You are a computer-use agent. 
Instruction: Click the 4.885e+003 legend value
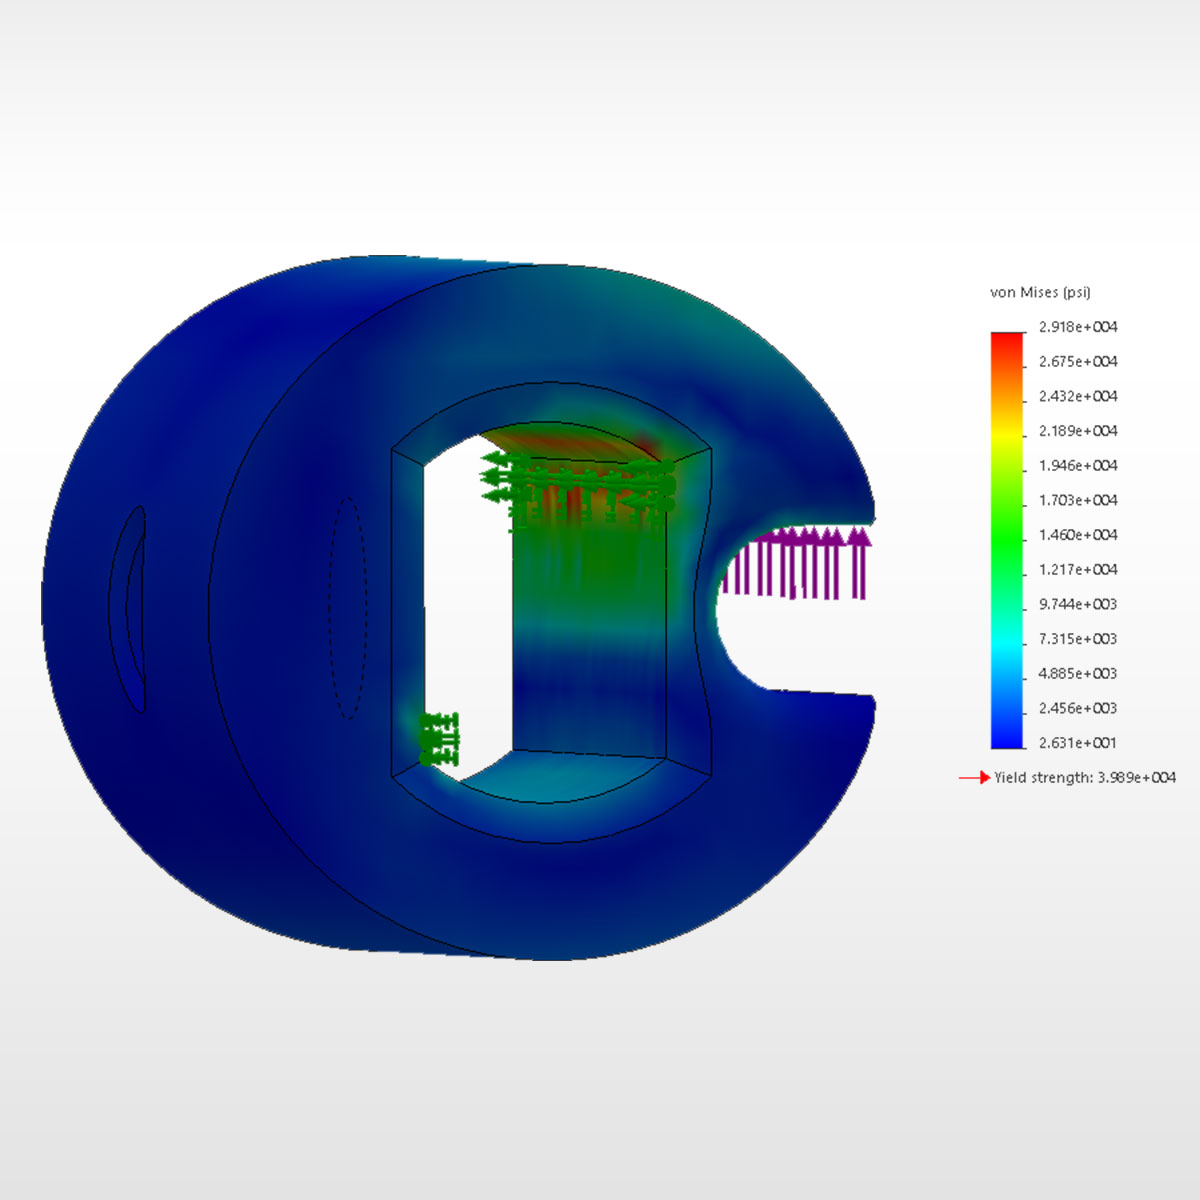pos(1078,673)
